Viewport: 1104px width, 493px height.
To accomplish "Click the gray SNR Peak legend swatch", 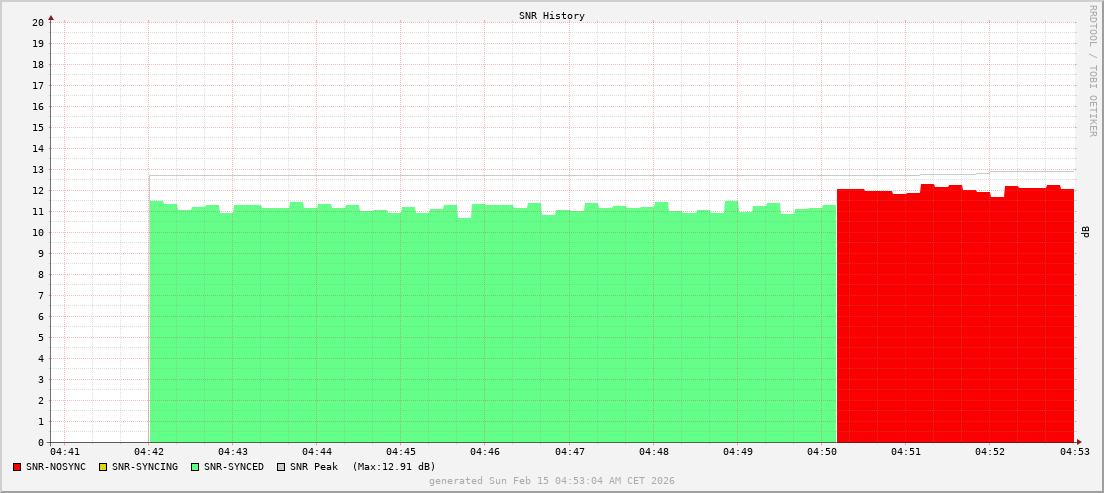I will click(281, 467).
